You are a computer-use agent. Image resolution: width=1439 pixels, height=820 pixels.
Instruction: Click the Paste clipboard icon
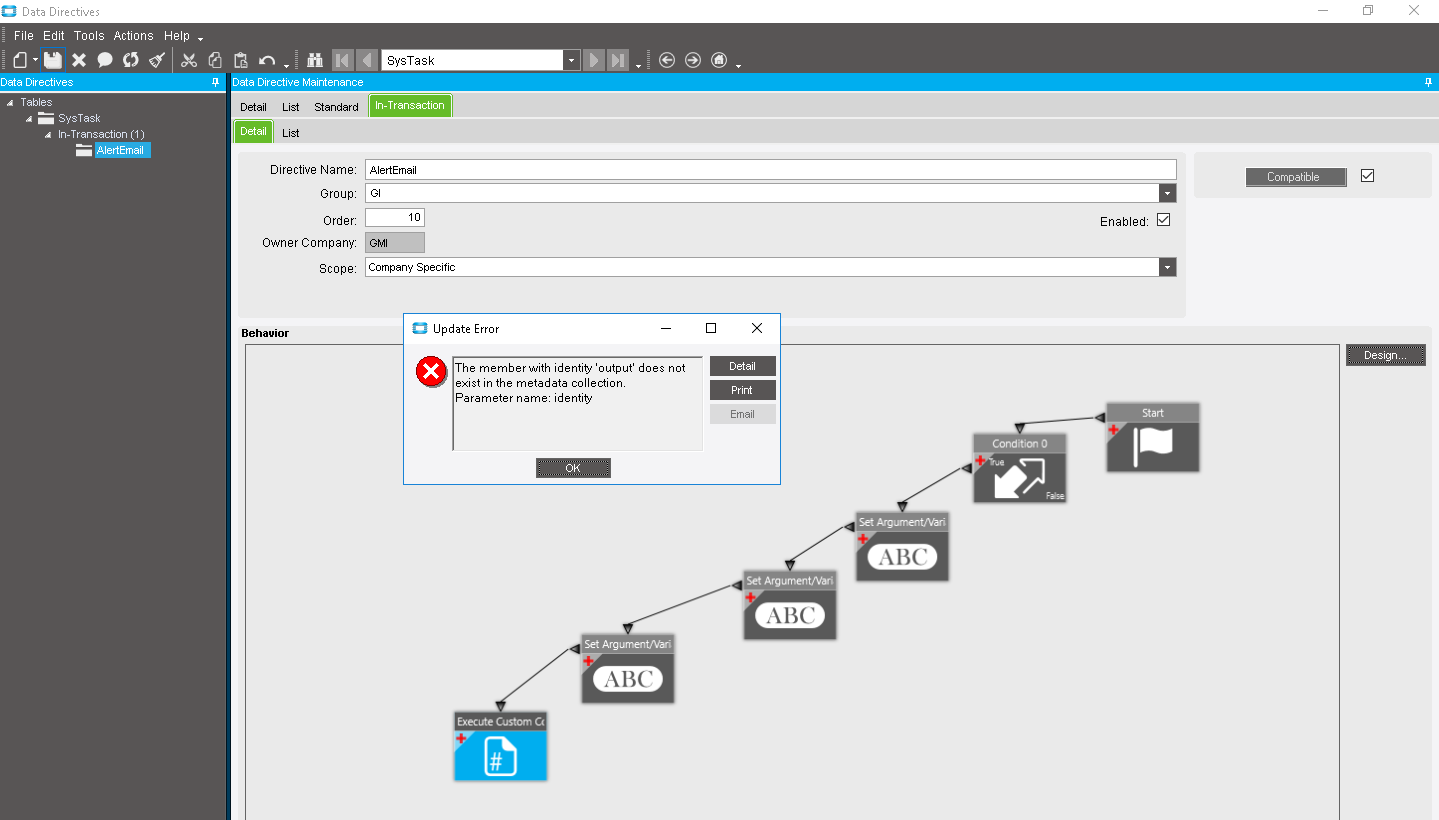tap(241, 60)
